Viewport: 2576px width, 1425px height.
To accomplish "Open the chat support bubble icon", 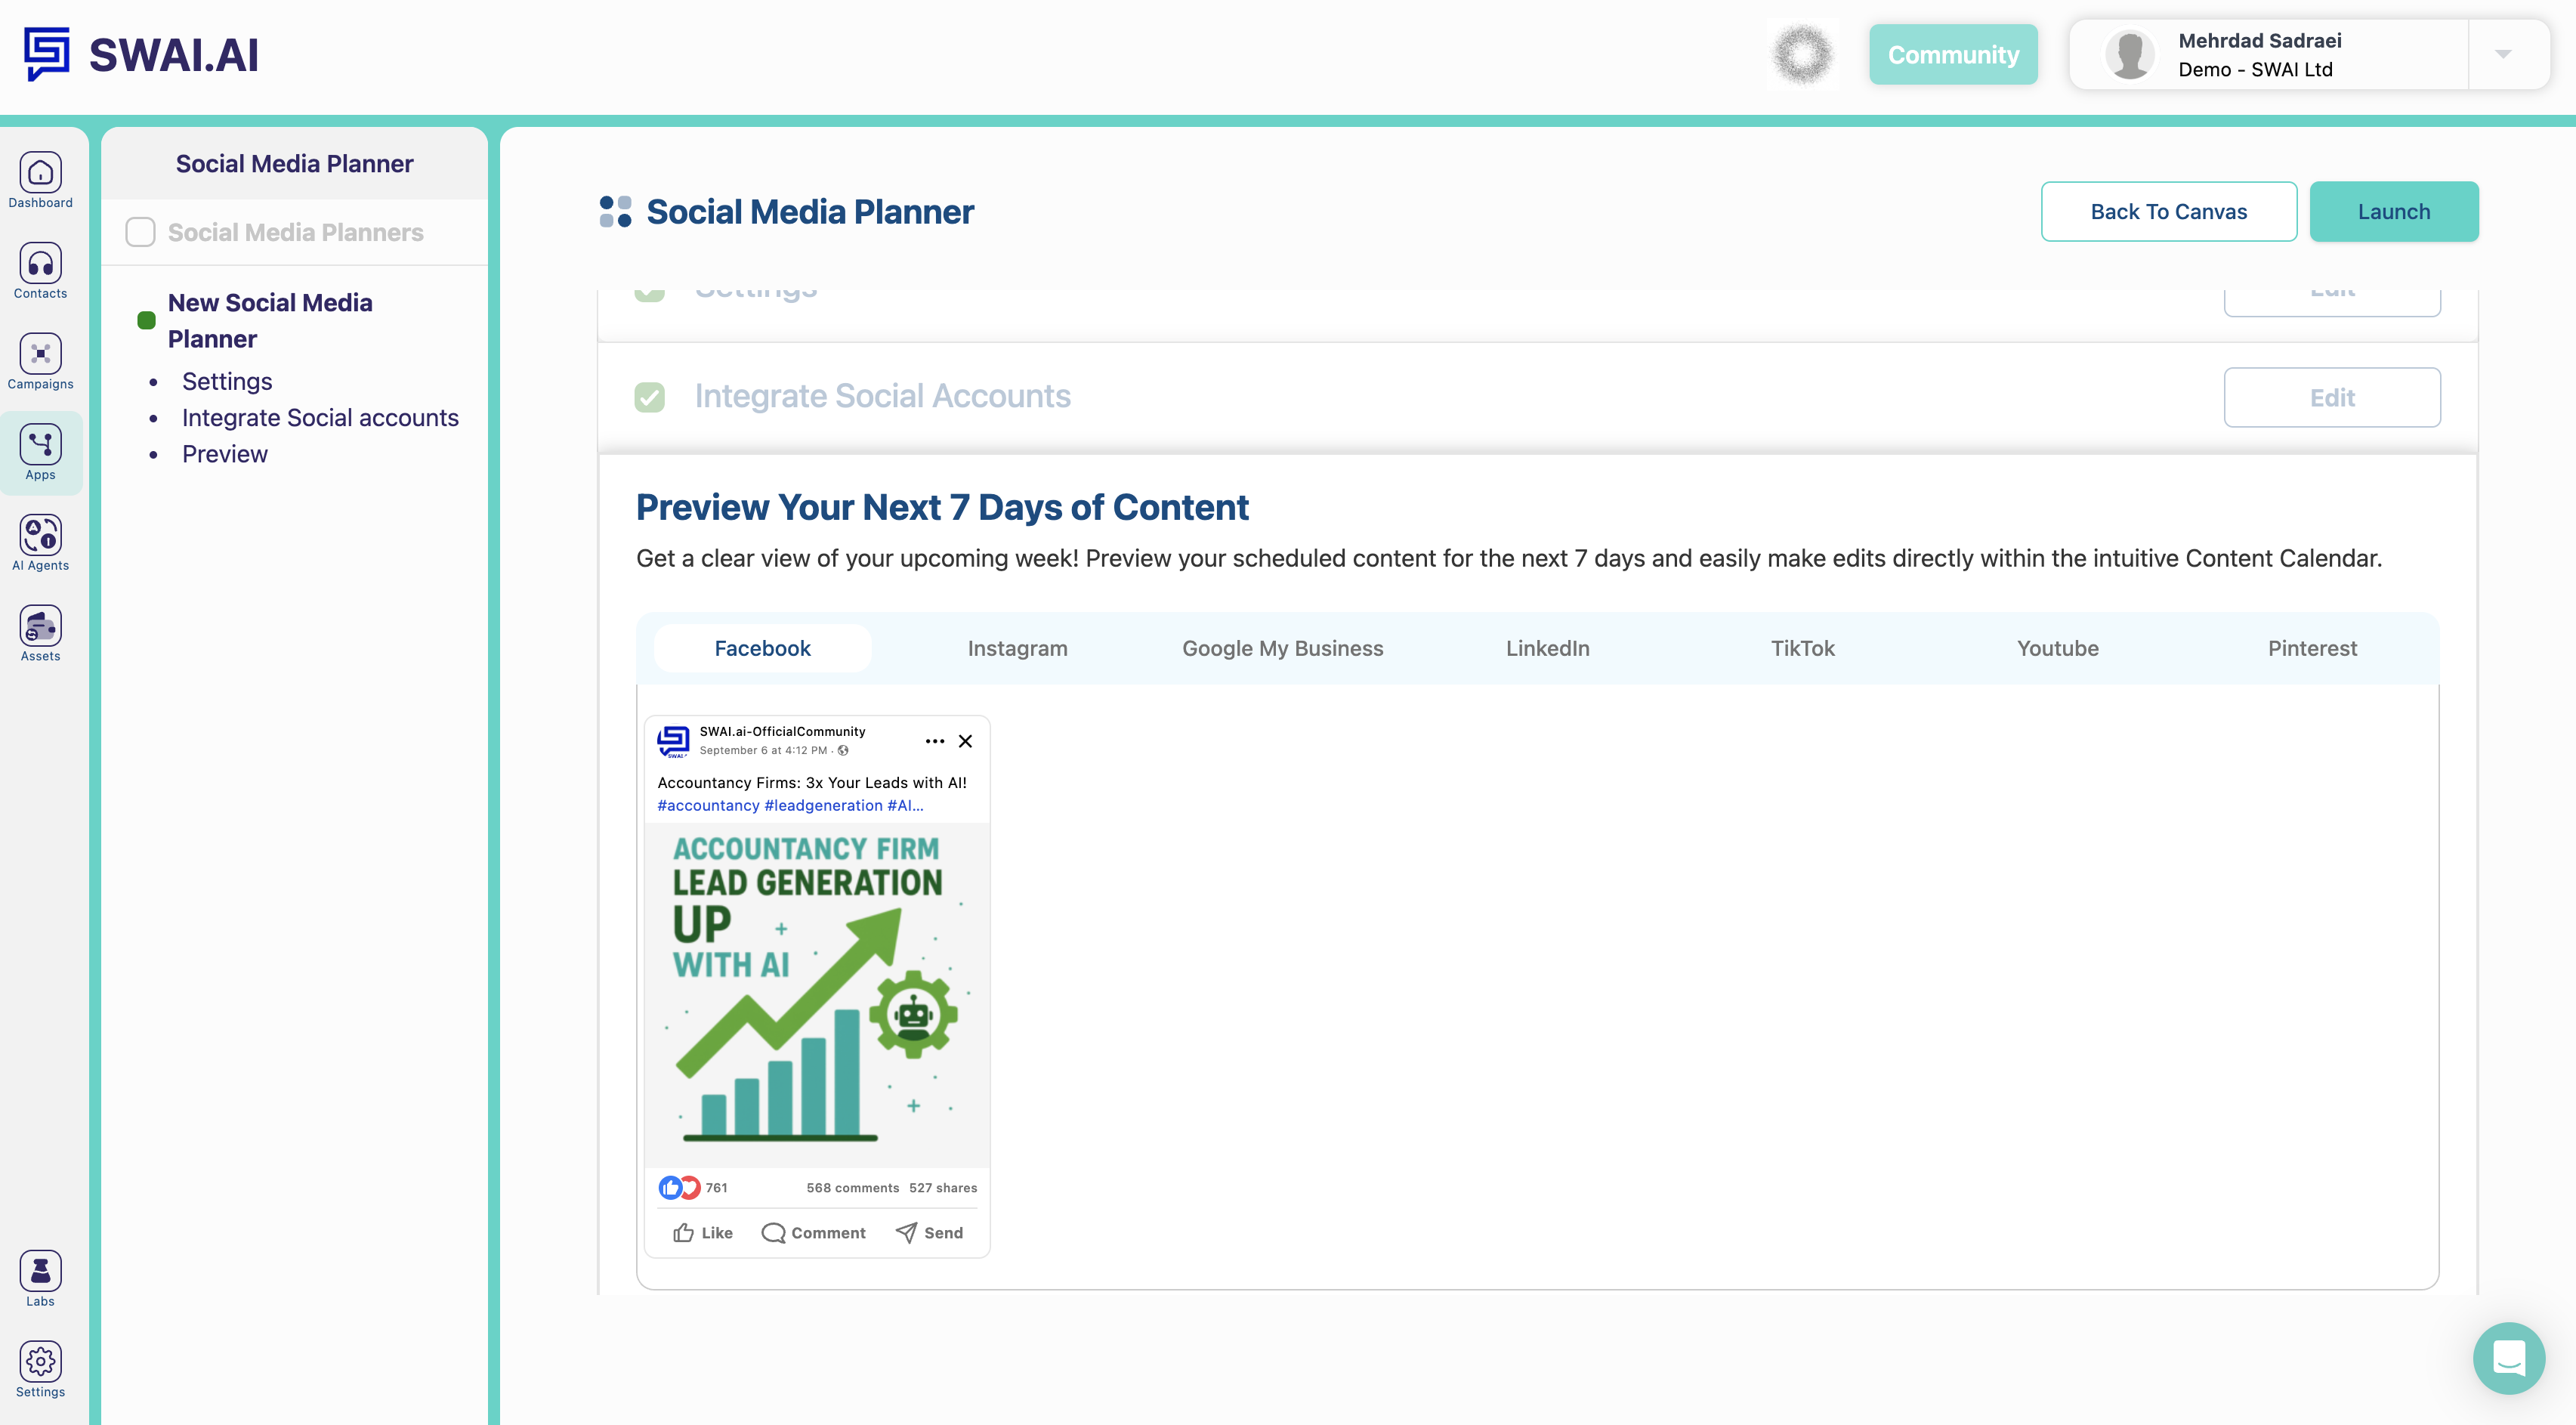I will pyautogui.click(x=2508, y=1358).
